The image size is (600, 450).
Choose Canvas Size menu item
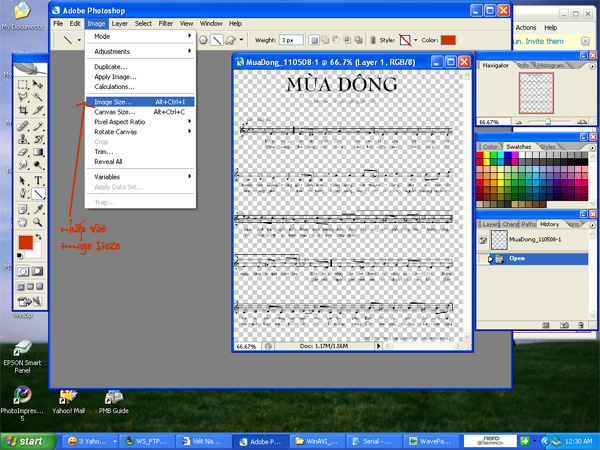[x=140, y=112]
